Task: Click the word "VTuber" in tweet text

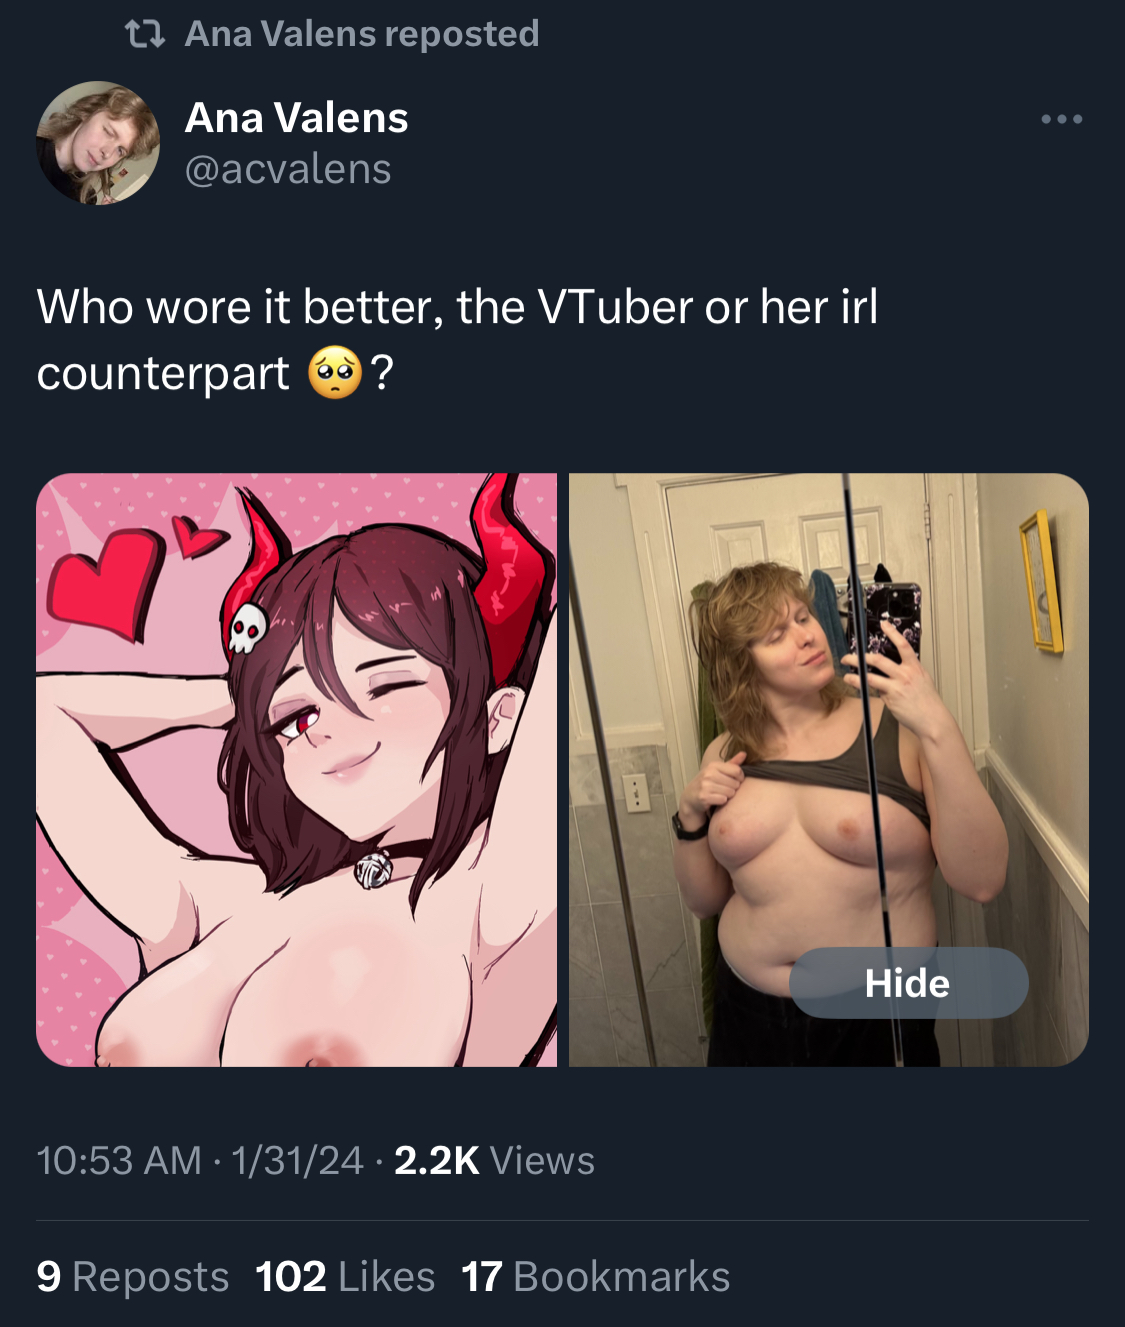Action: pos(616,307)
